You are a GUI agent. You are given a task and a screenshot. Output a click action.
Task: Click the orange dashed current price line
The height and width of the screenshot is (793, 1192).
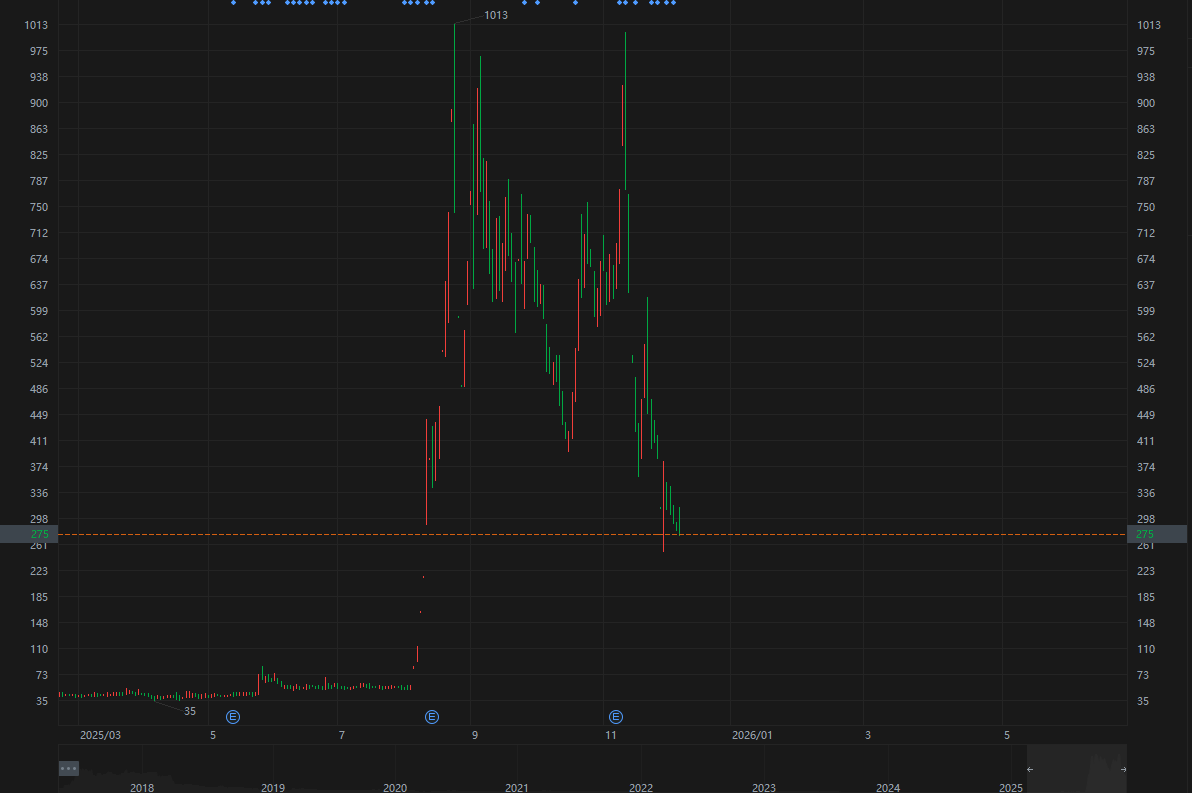point(592,534)
